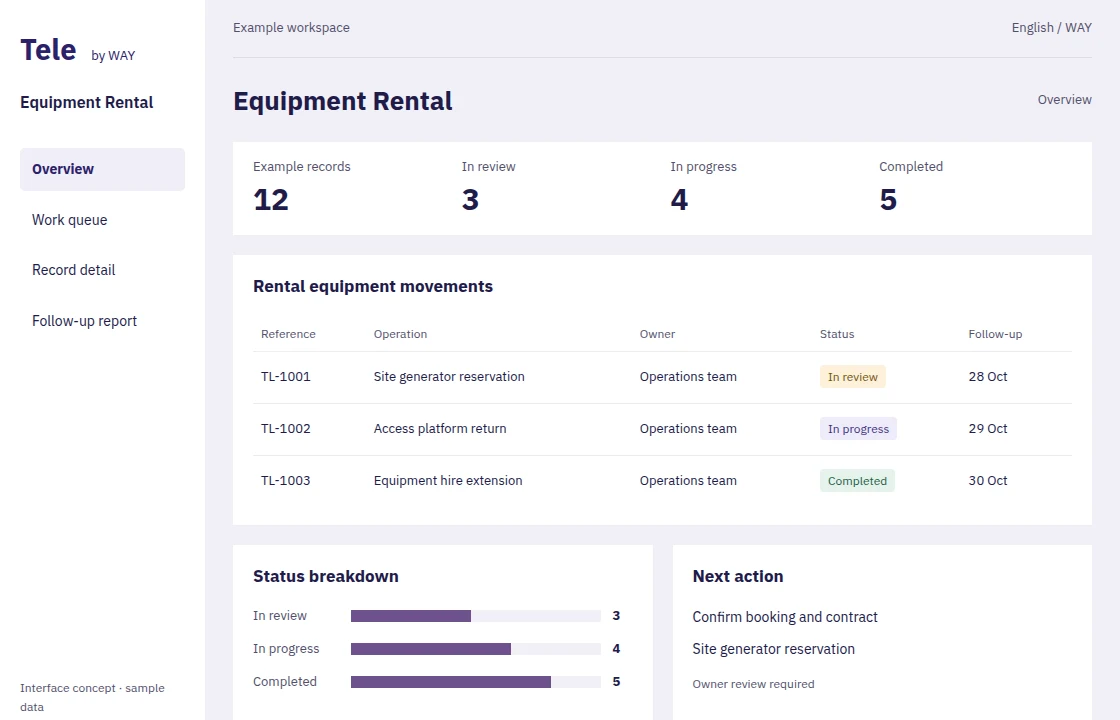Click value 4 beside In progress bar

pos(616,649)
